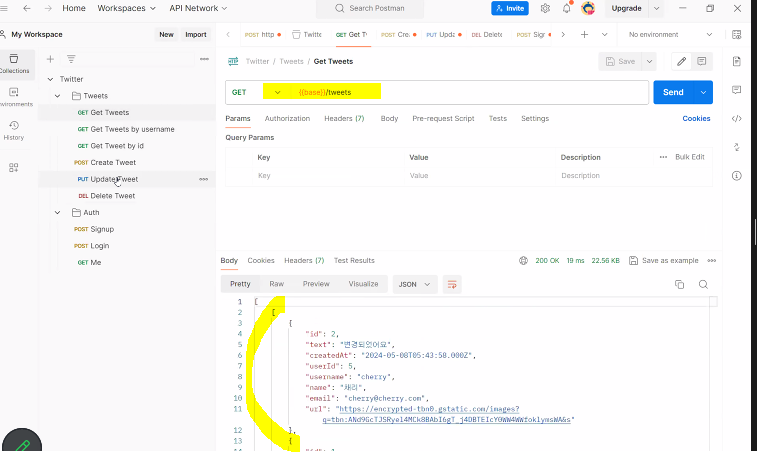
Task: Go back with the left arrow
Action: click(27, 8)
